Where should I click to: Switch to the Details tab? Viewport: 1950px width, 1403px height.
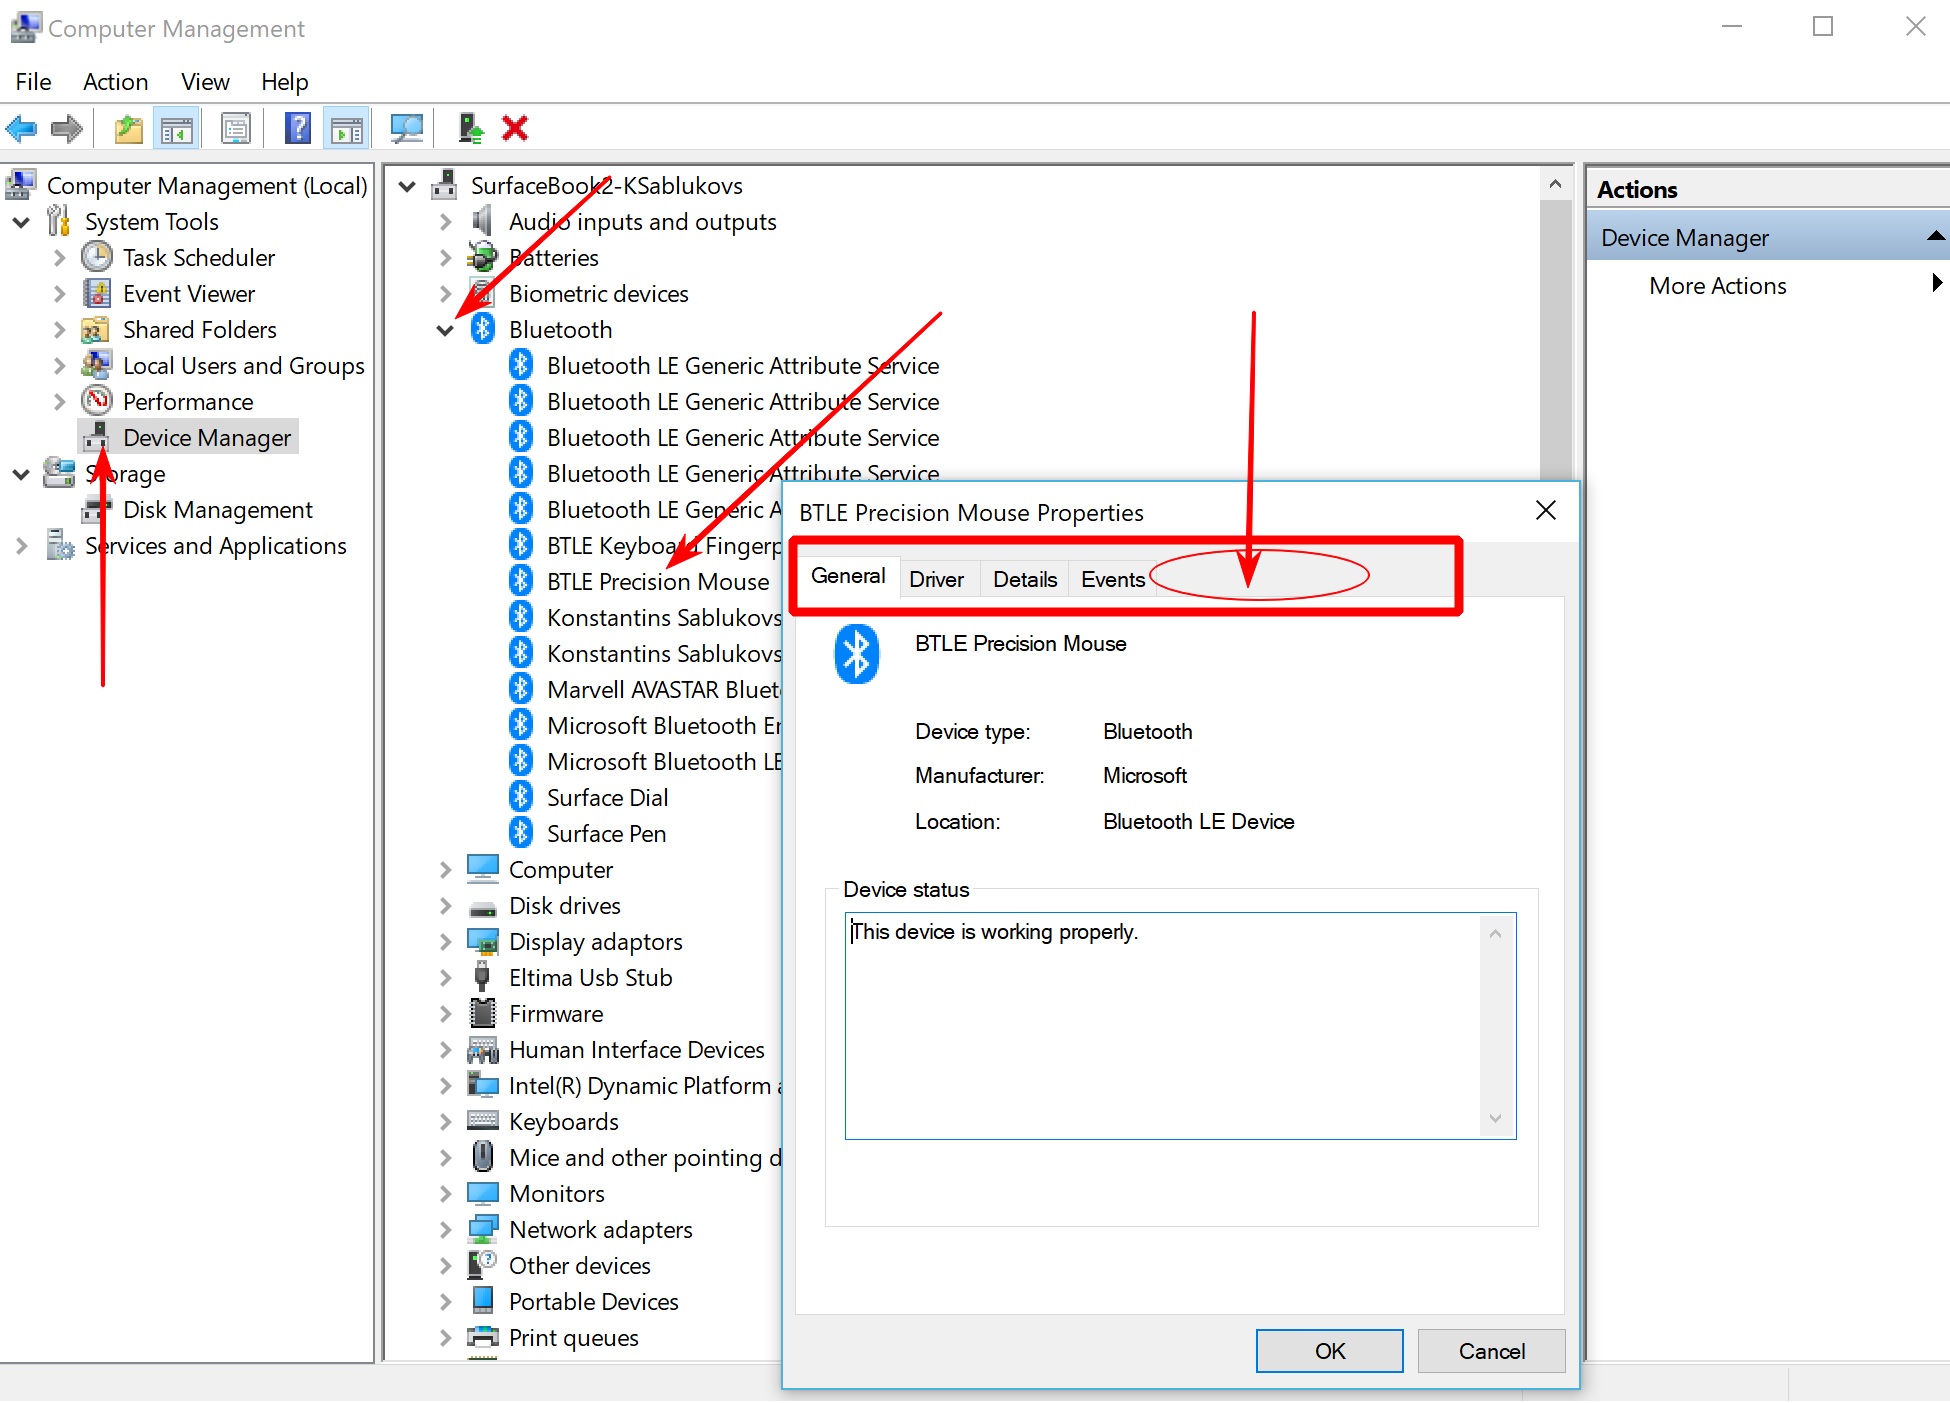(1025, 579)
